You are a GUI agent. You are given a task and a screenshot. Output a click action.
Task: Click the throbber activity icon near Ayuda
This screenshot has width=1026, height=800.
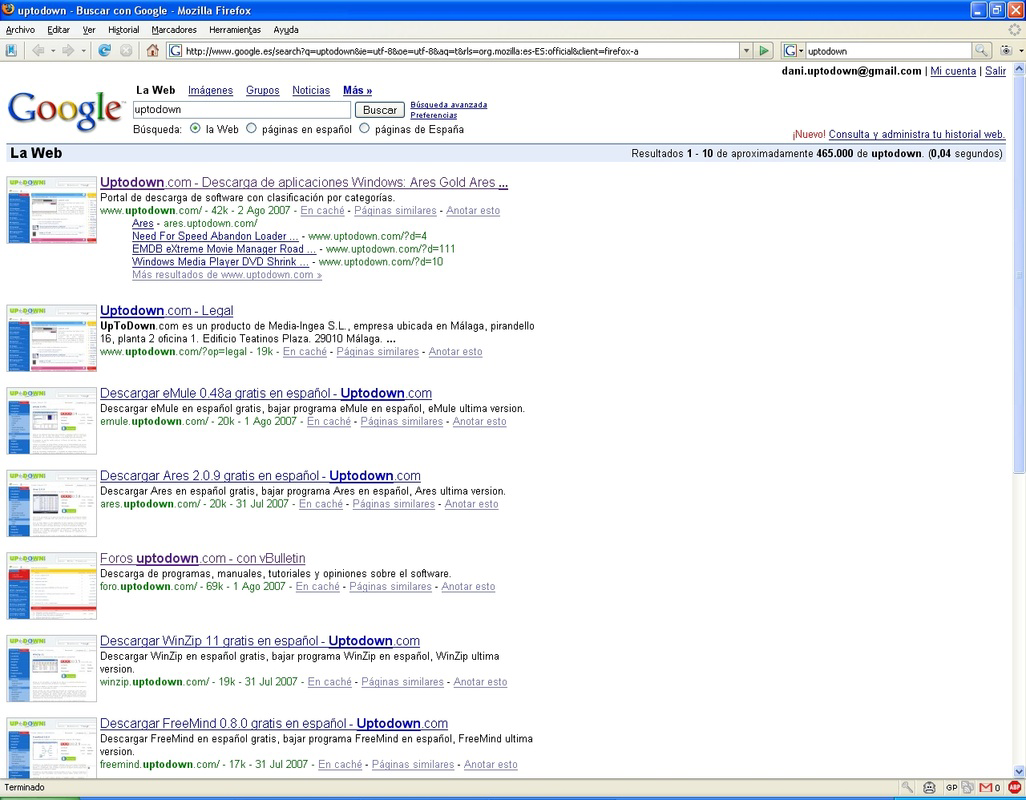[x=1014, y=29]
